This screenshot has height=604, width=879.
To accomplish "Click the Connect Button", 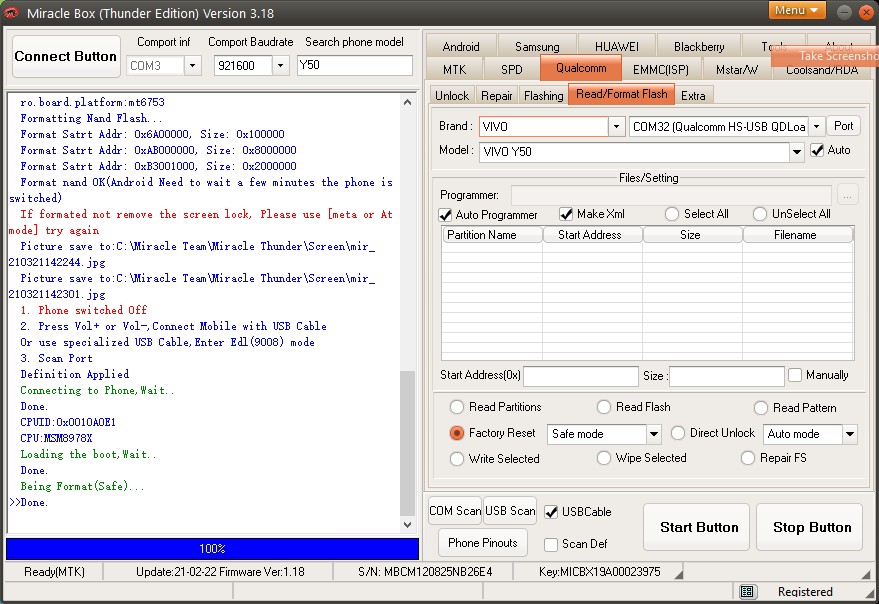I will (x=66, y=57).
